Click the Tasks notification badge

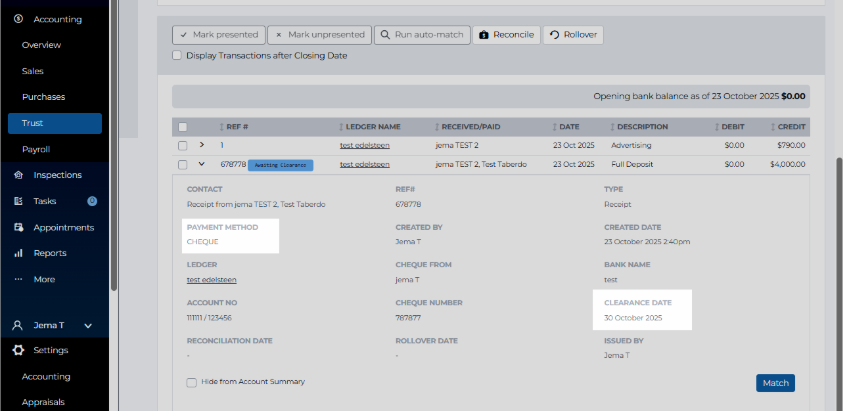tap(92, 201)
